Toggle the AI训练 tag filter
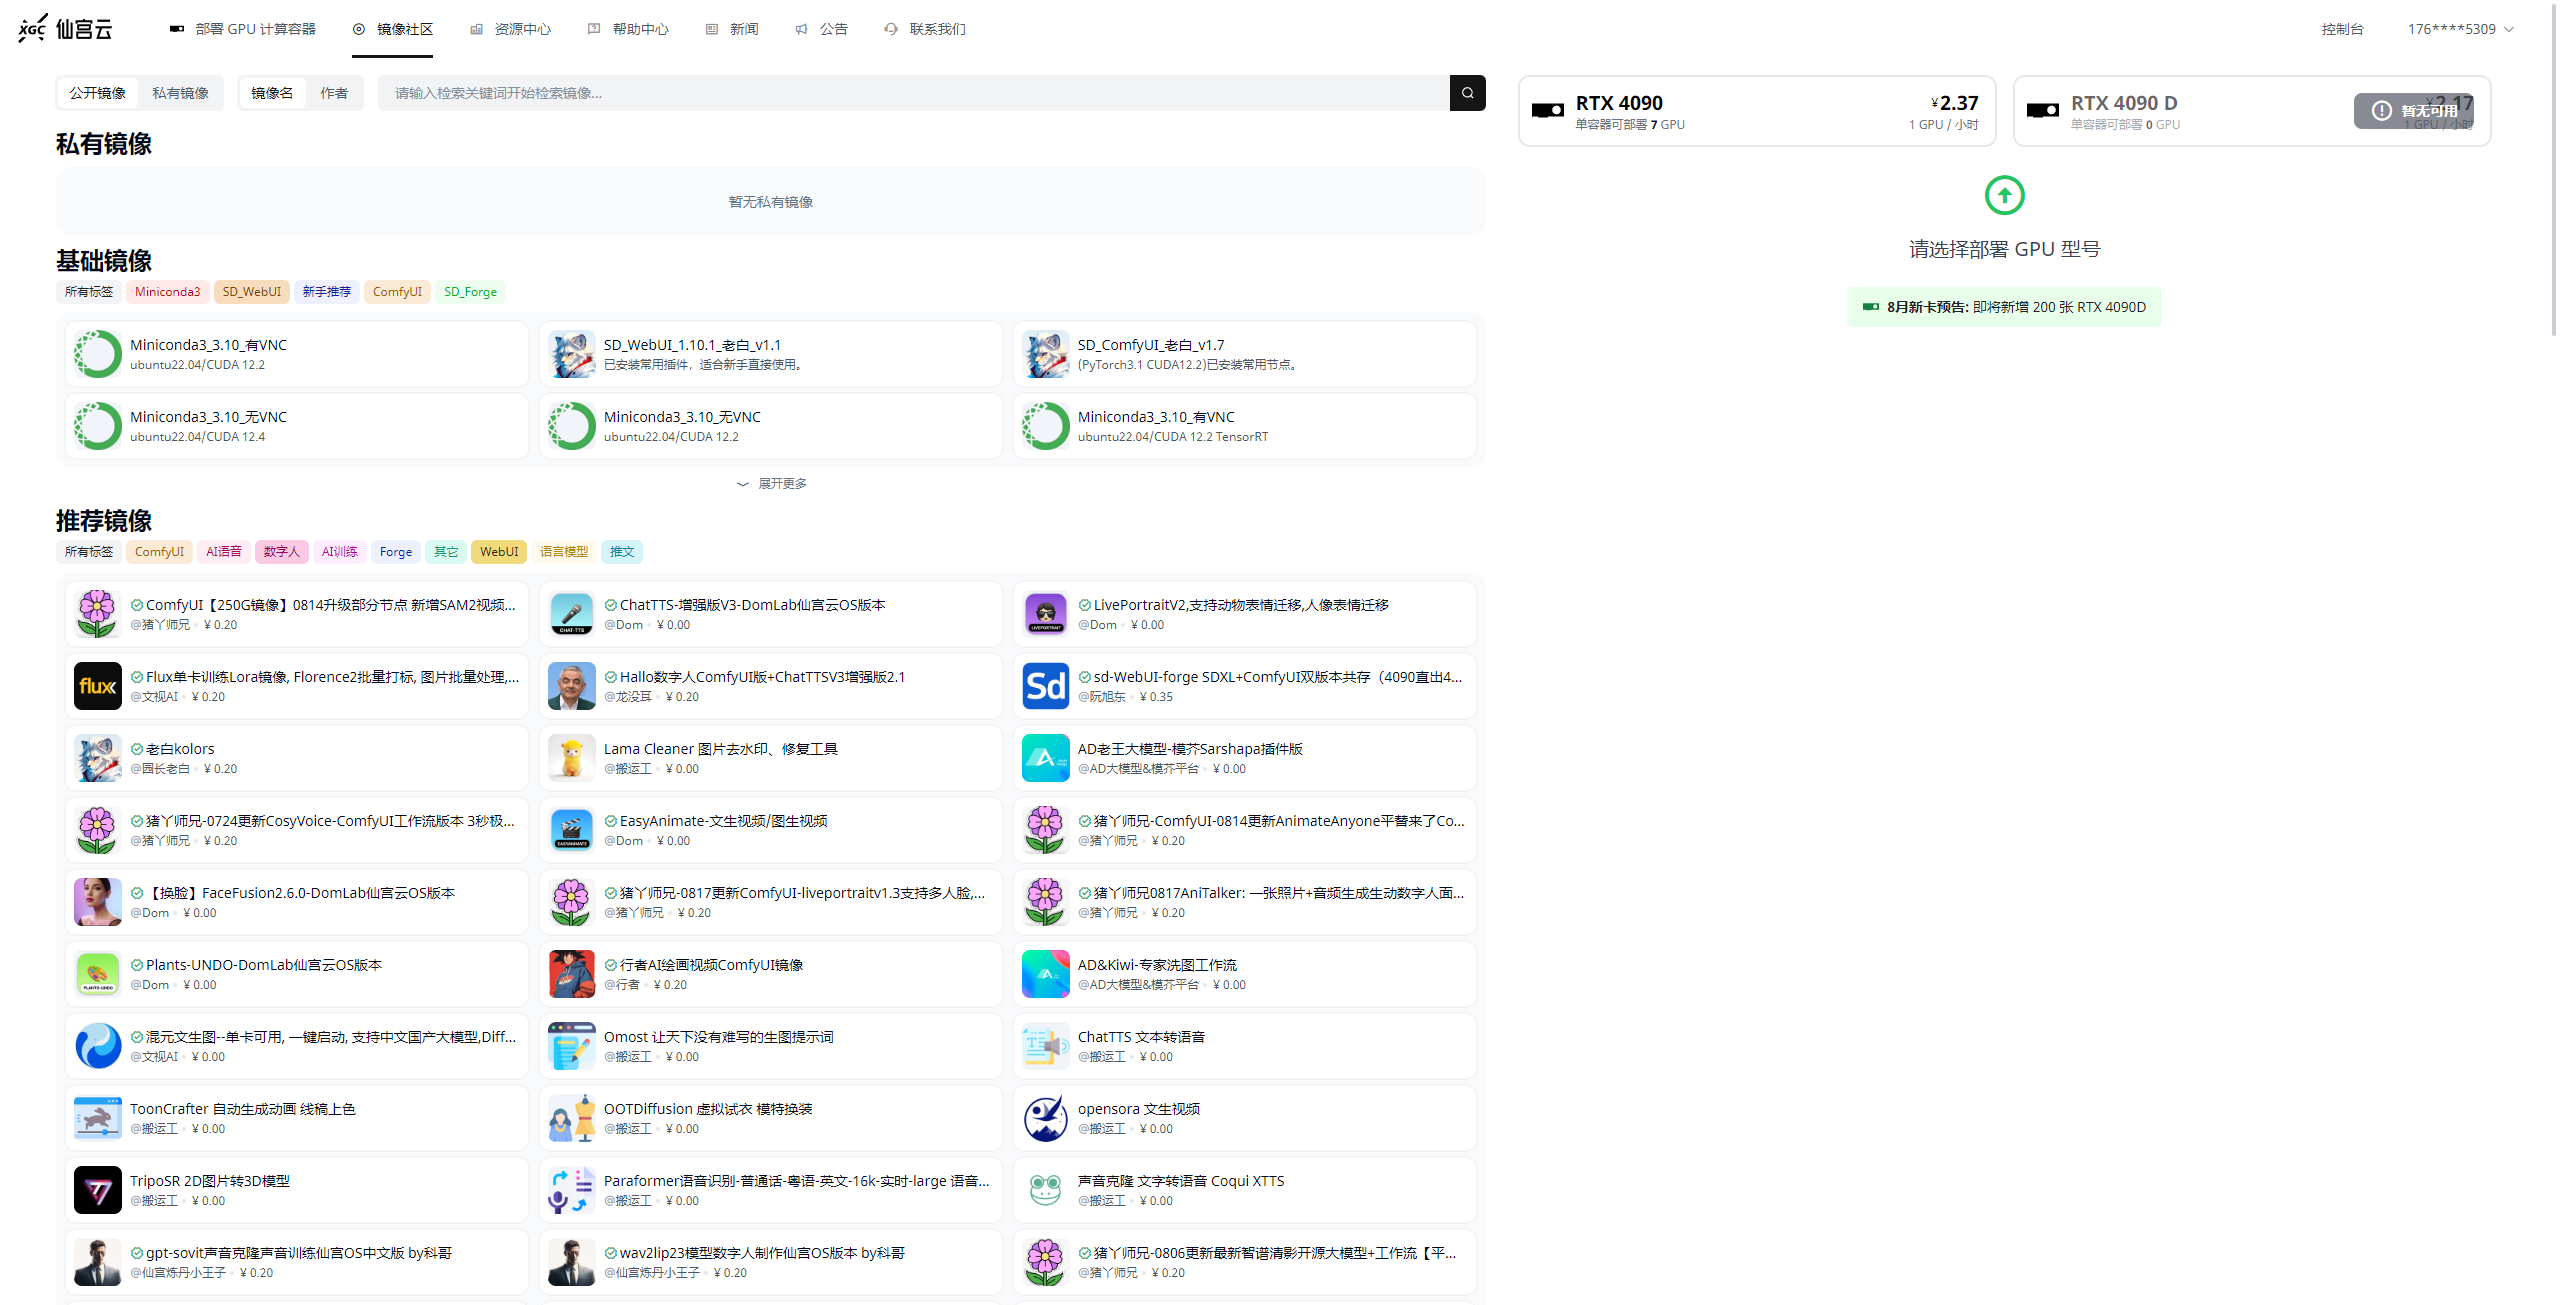The width and height of the screenshot is (2560, 1305). click(x=340, y=552)
